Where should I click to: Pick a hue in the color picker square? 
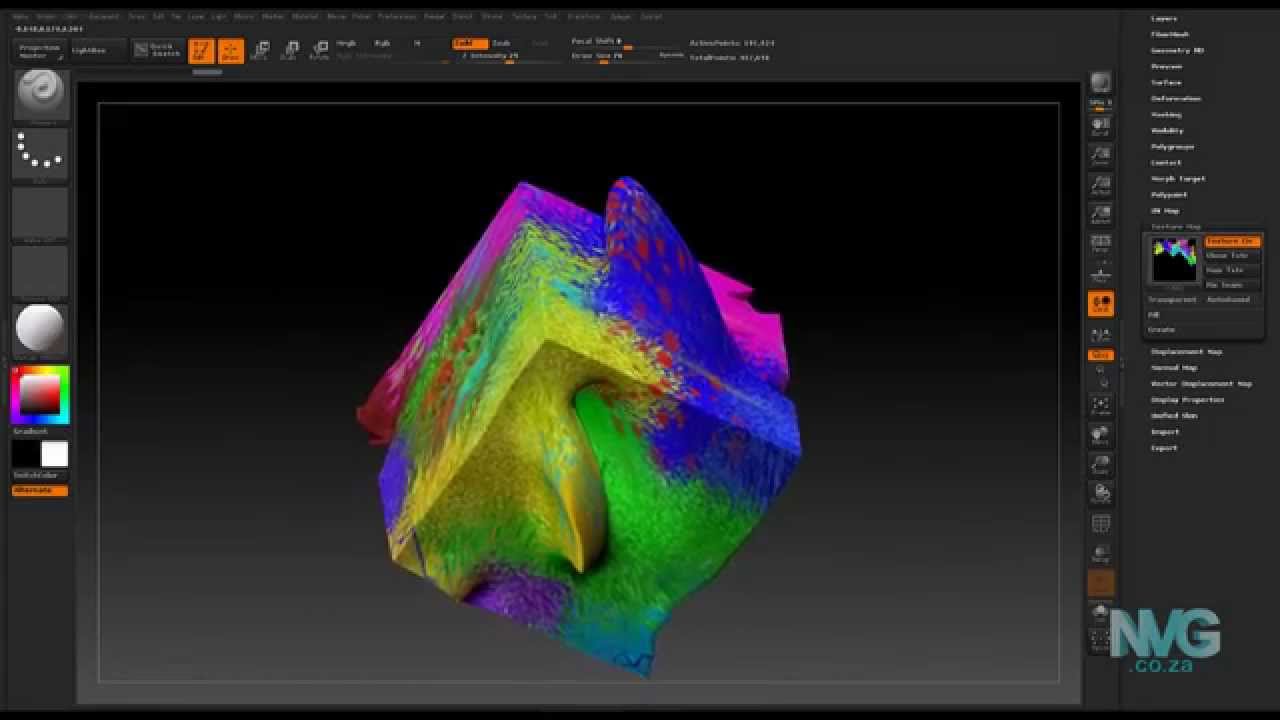40,395
